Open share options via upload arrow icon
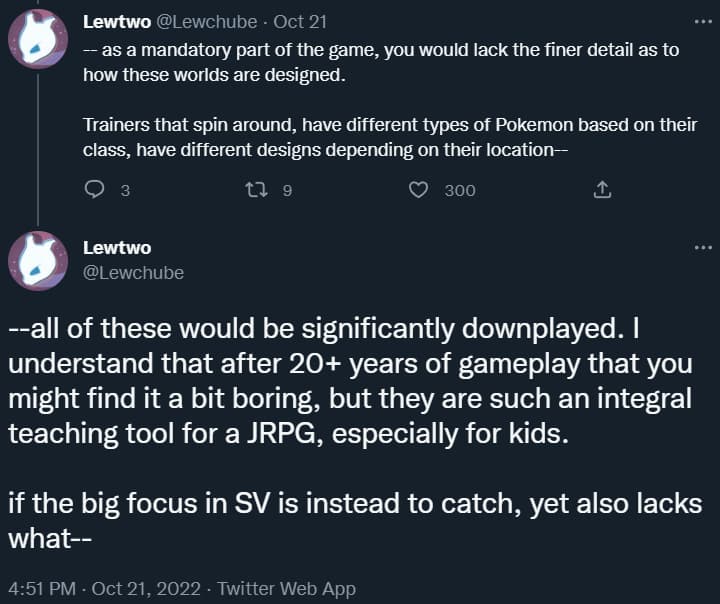 click(602, 189)
